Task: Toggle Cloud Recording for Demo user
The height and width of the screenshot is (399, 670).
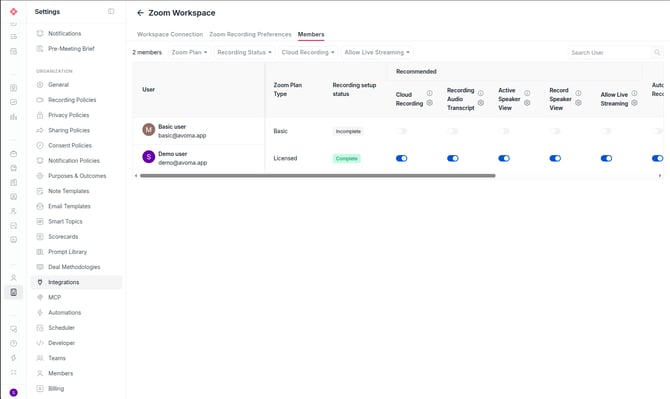Action: pos(402,158)
